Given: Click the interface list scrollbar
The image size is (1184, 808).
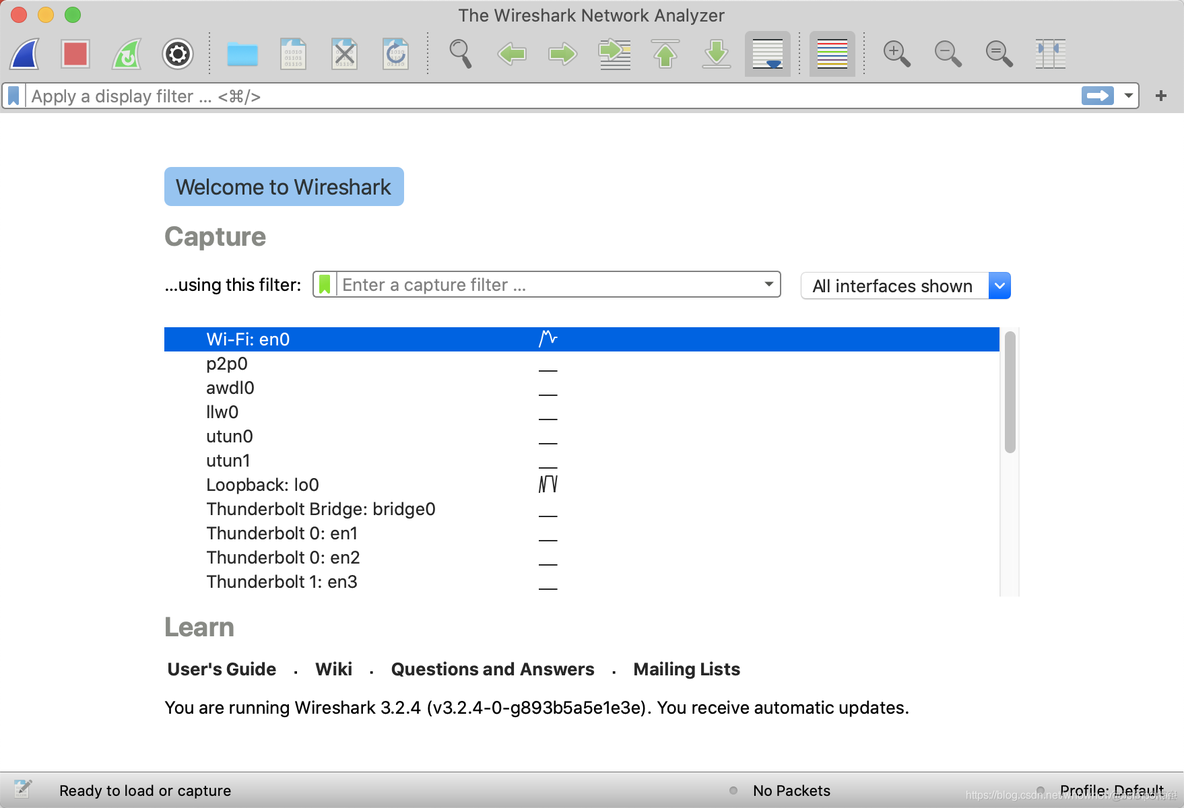Looking at the screenshot, I should [x=1010, y=393].
